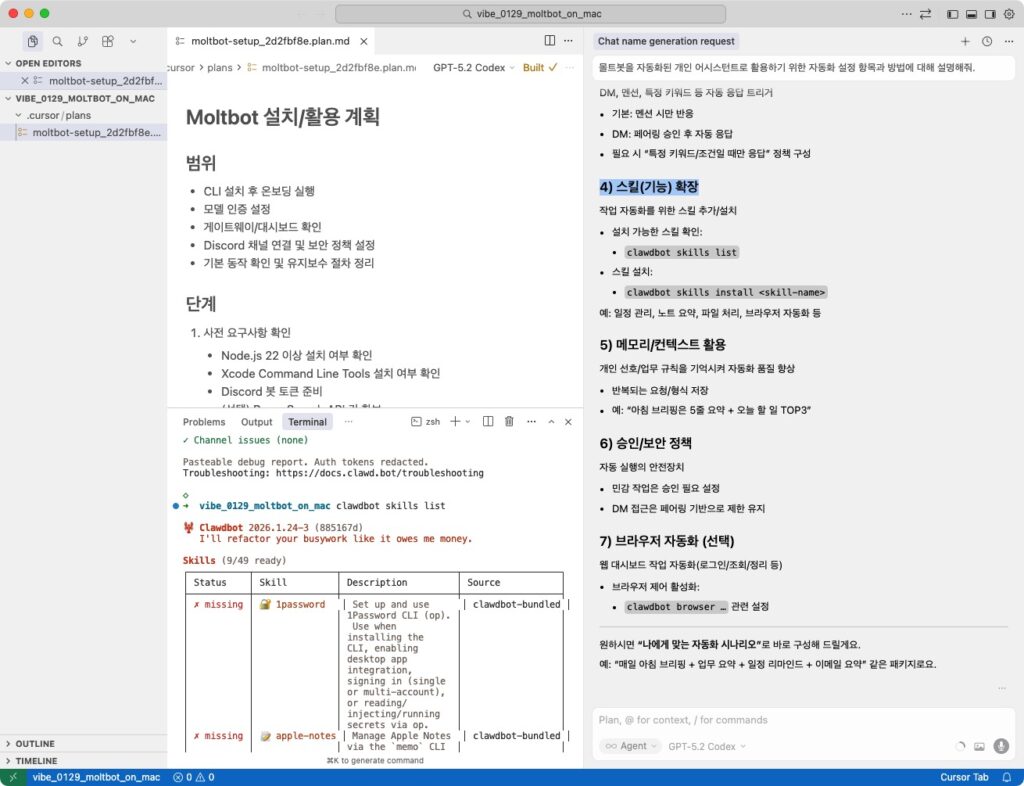Click the Cursor Tab status bar button
Screen dimensions: 1024x786
(964, 777)
